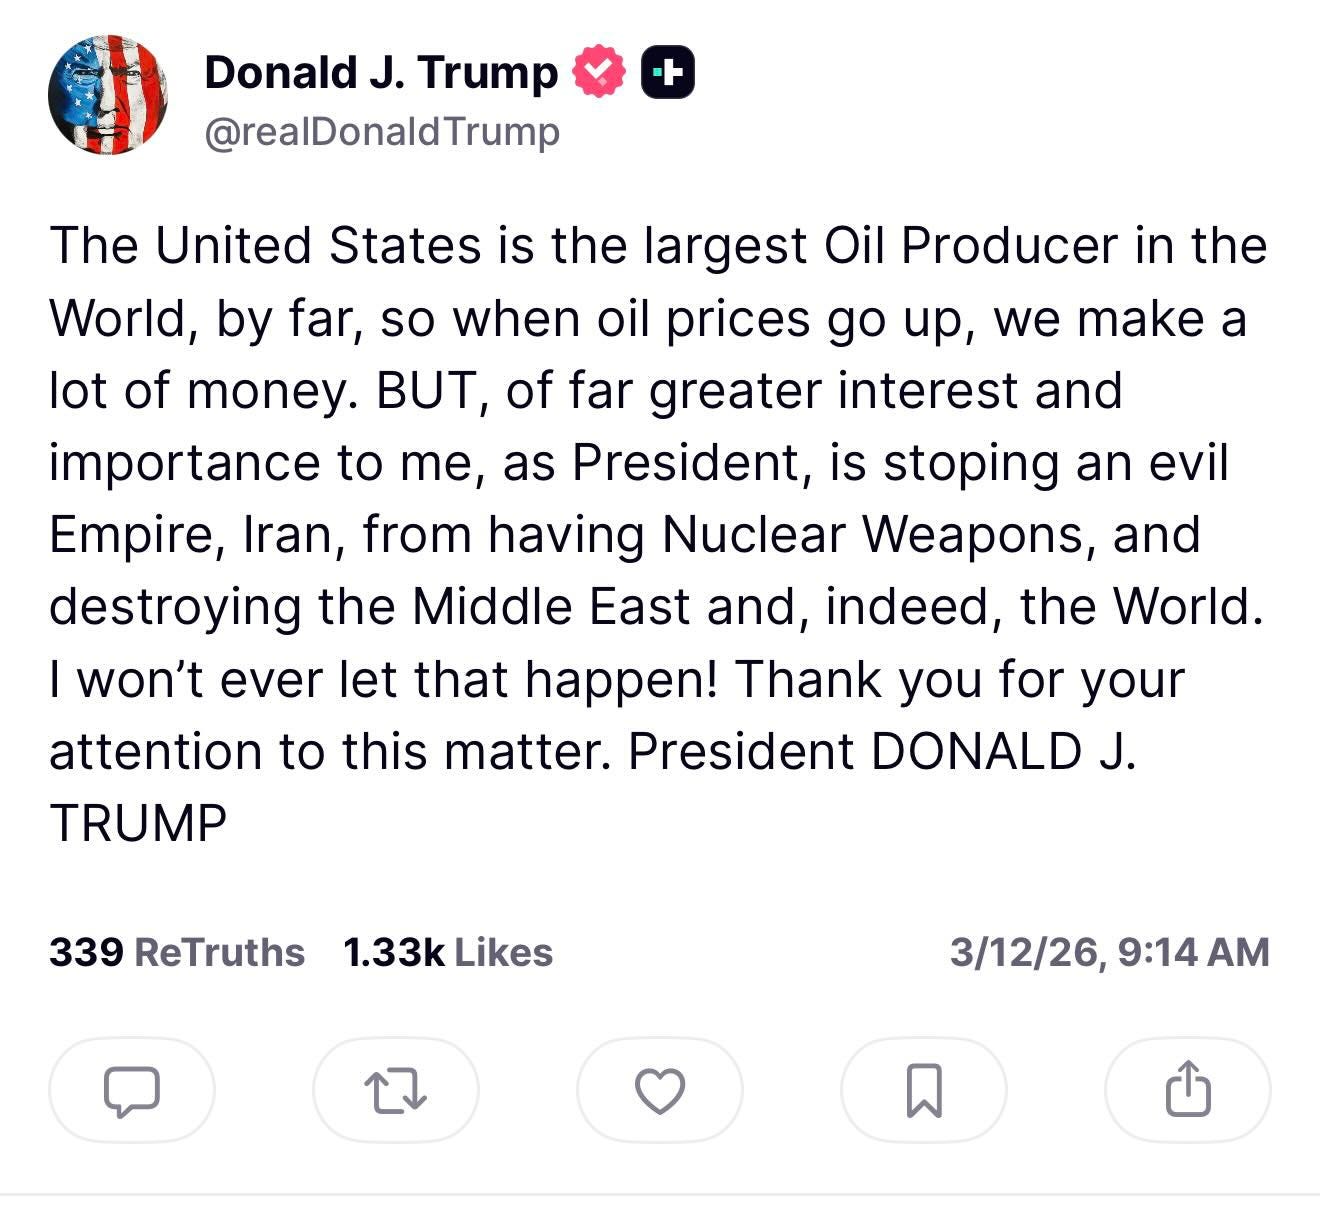Click the red verified checkmark badge
1320x1223 pixels.
[x=598, y=70]
